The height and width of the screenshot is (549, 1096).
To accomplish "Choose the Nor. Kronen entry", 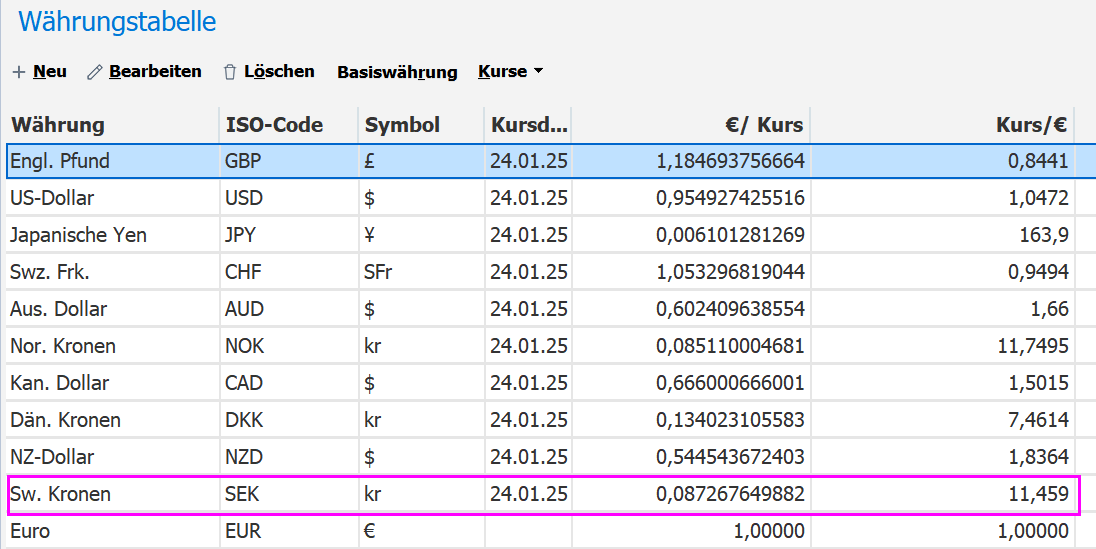I will [62, 346].
